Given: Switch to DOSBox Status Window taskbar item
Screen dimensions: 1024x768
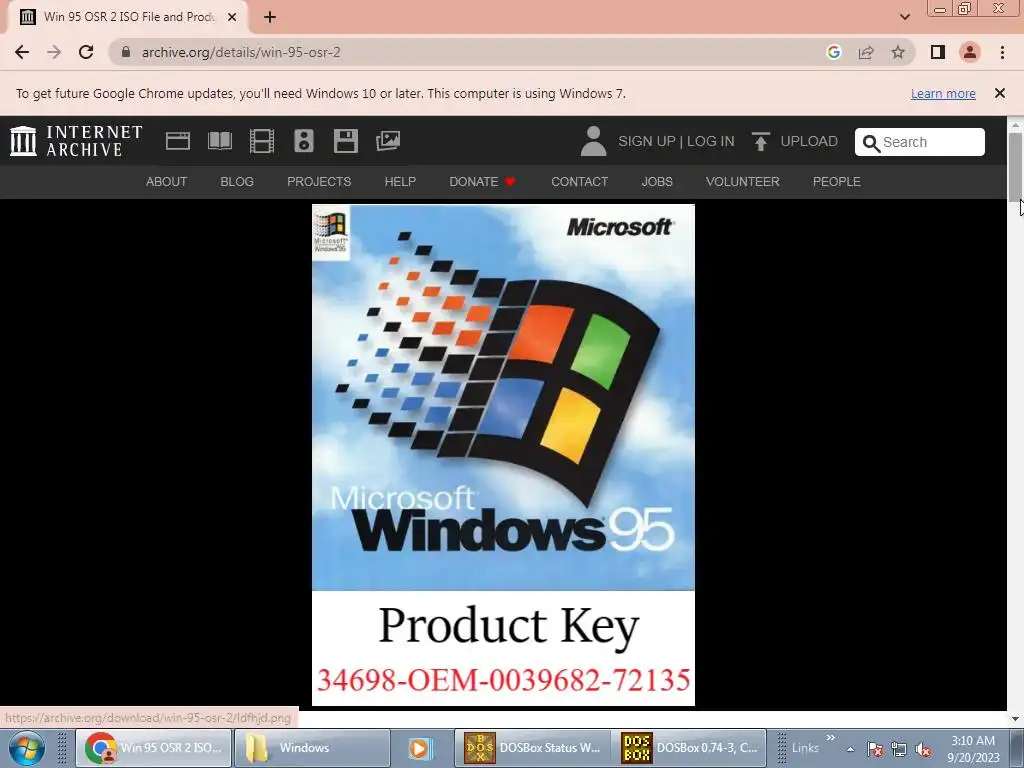Looking at the screenshot, I should tap(532, 748).
